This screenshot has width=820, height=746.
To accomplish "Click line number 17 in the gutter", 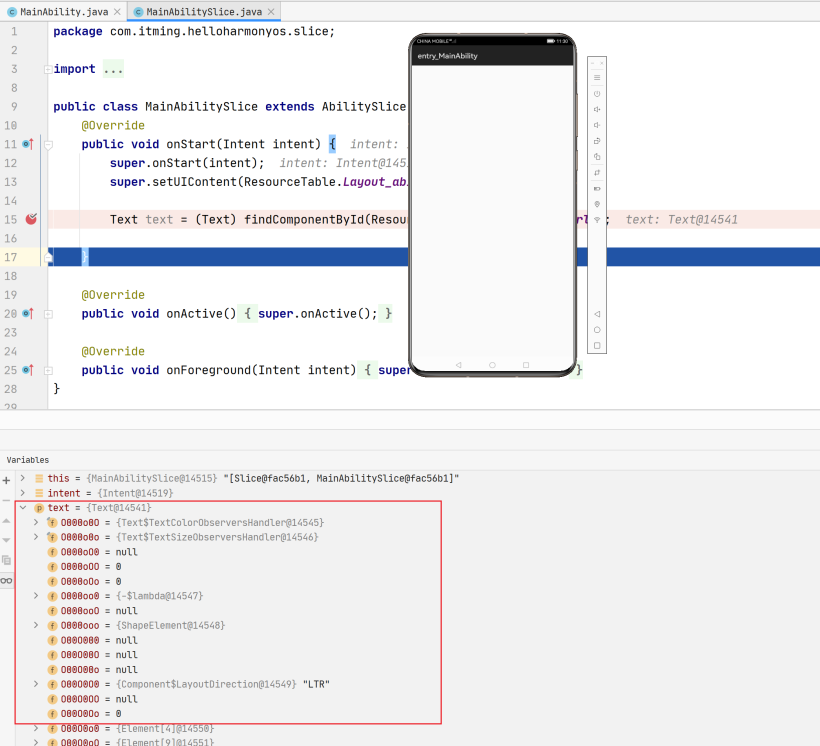I will pyautogui.click(x=11, y=257).
